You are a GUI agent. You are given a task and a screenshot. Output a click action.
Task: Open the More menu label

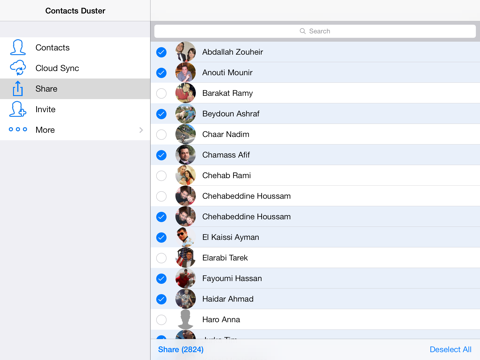[45, 130]
